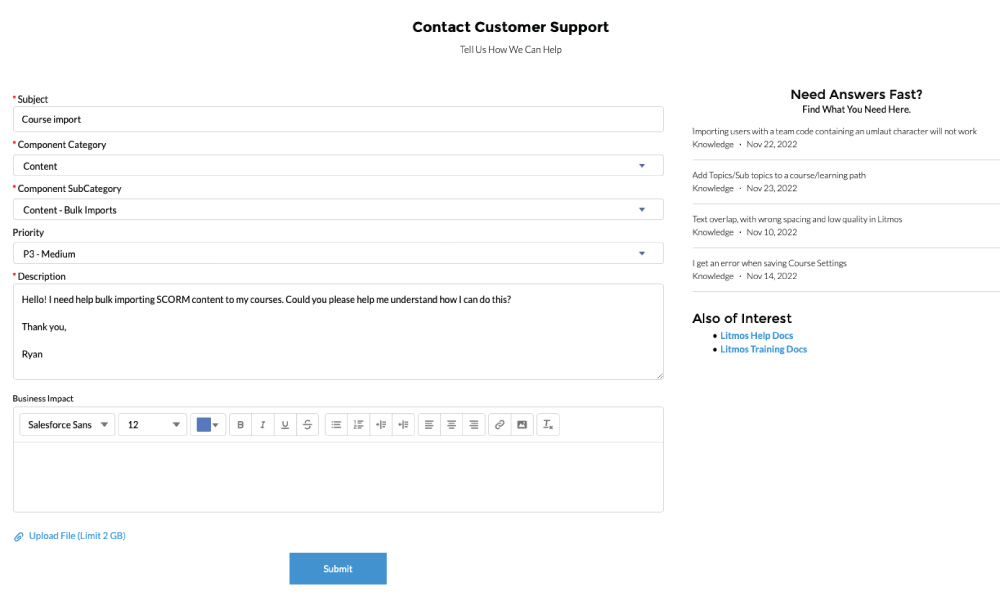The width and height of the screenshot is (1000, 600).
Task: Apply strikethrough formatting in the editor toolbar
Action: (x=307, y=425)
